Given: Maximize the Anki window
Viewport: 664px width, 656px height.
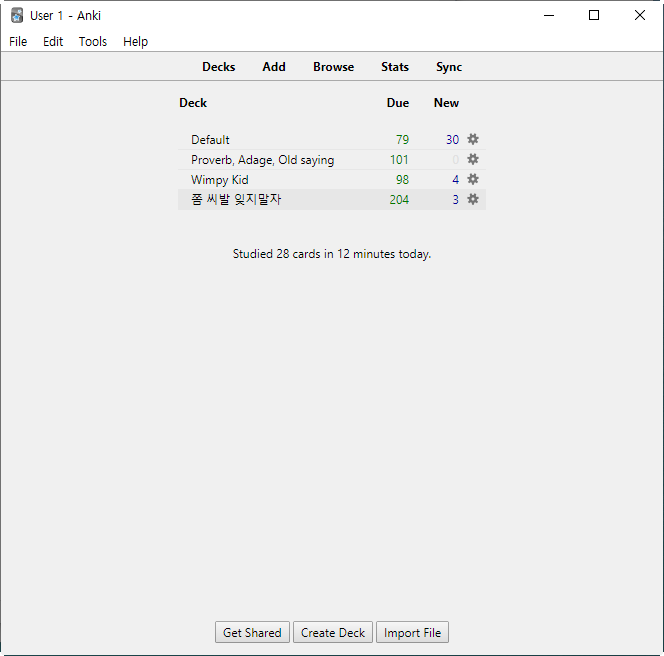Looking at the screenshot, I should [x=594, y=15].
